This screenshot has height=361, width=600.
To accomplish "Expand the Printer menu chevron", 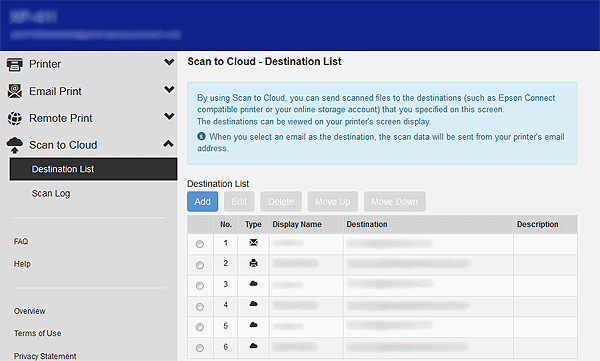I will (169, 62).
